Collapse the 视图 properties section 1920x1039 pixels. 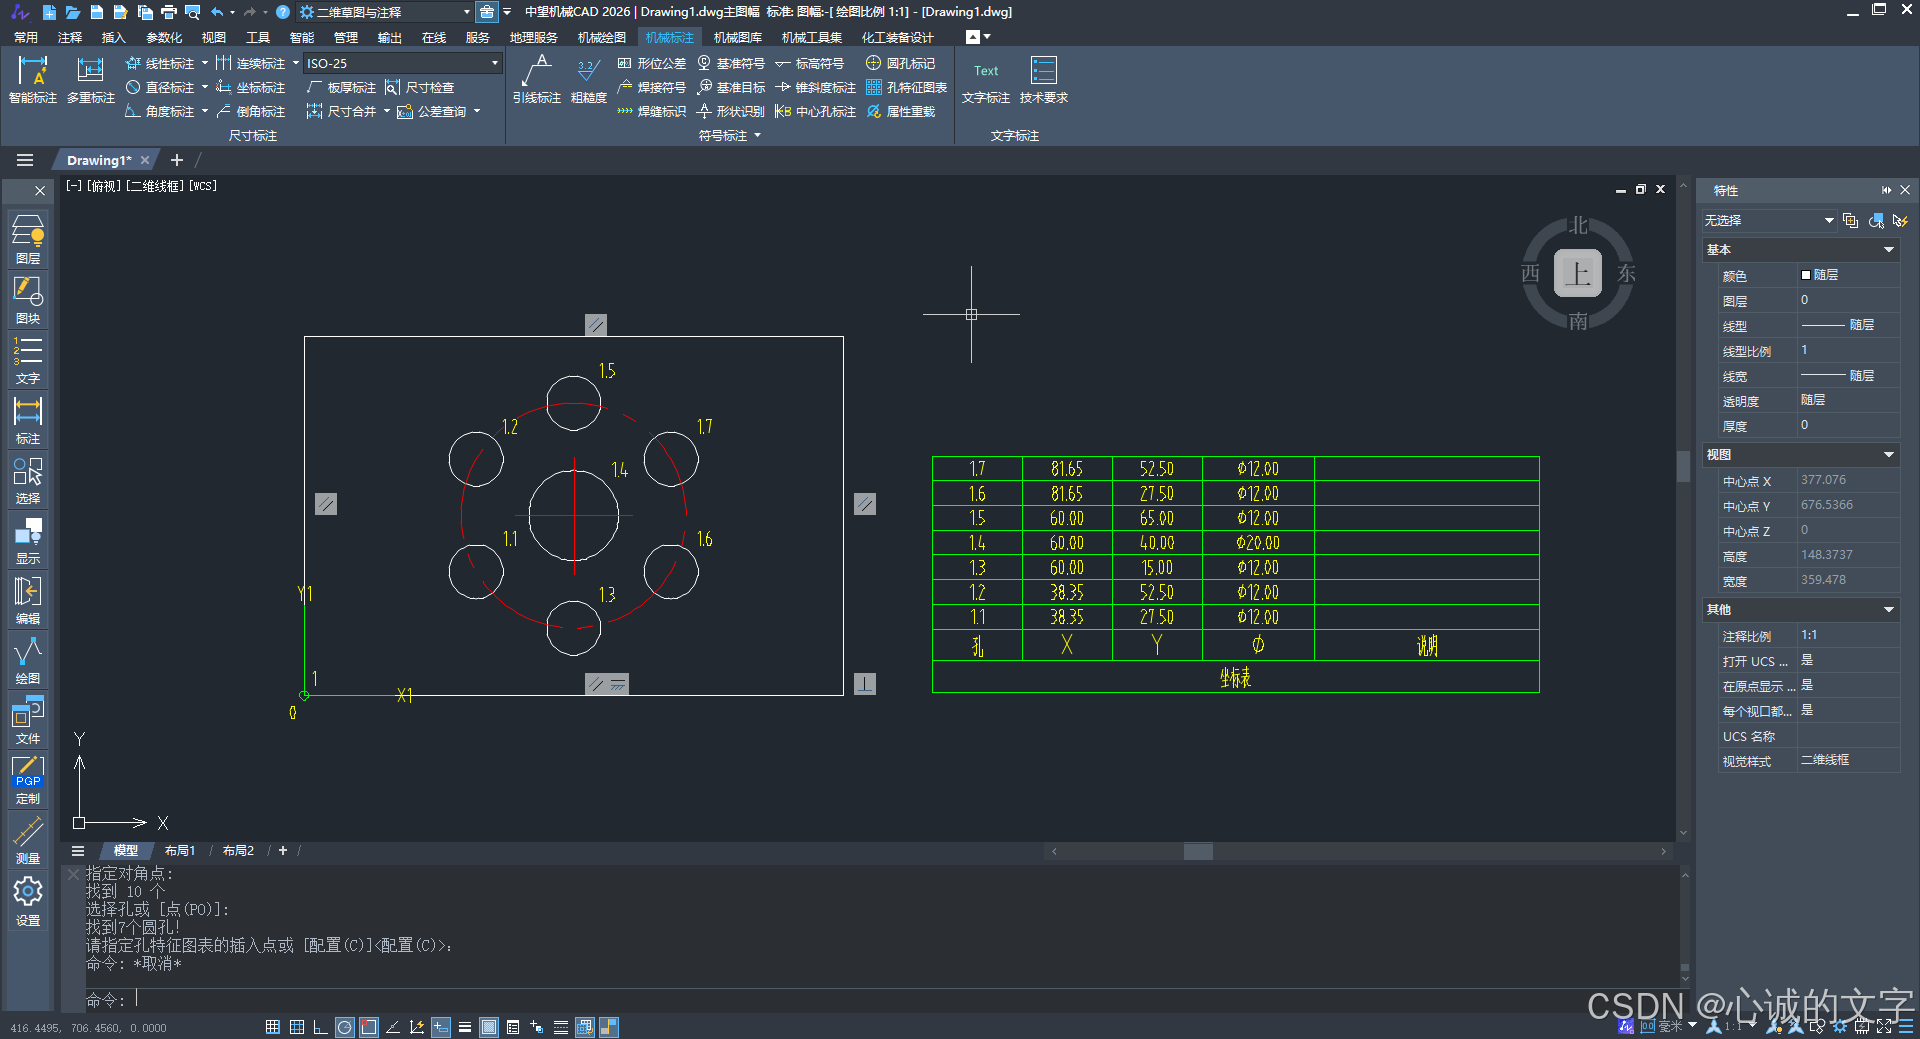[1889, 454]
